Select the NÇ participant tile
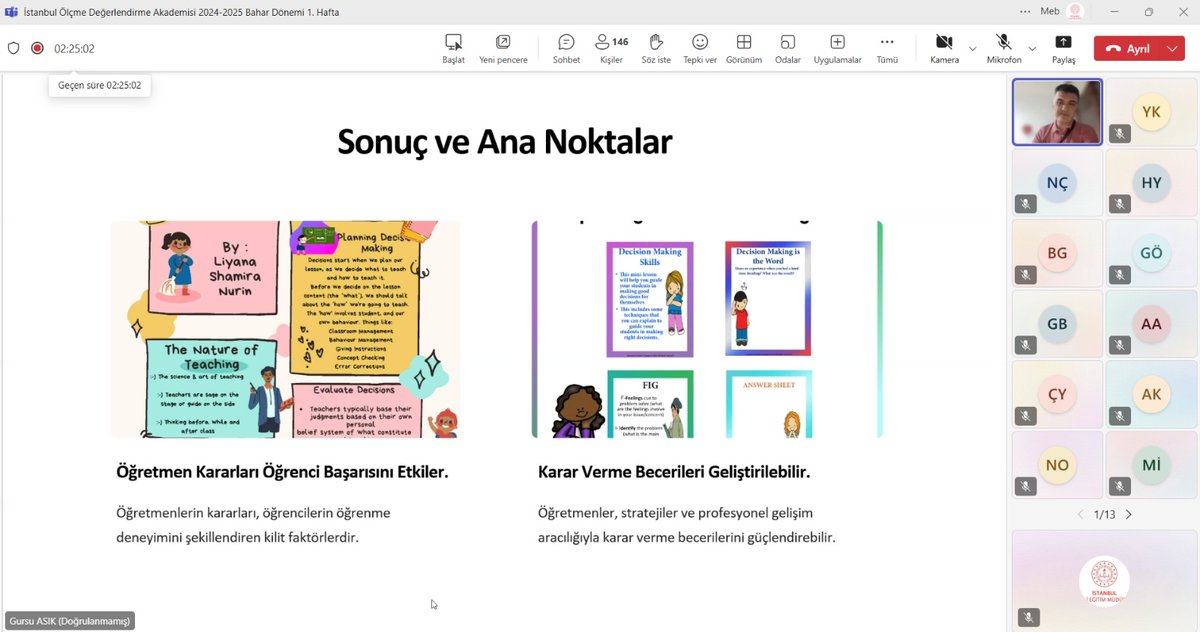Screen dimensions: 1200x632 (1057, 183)
